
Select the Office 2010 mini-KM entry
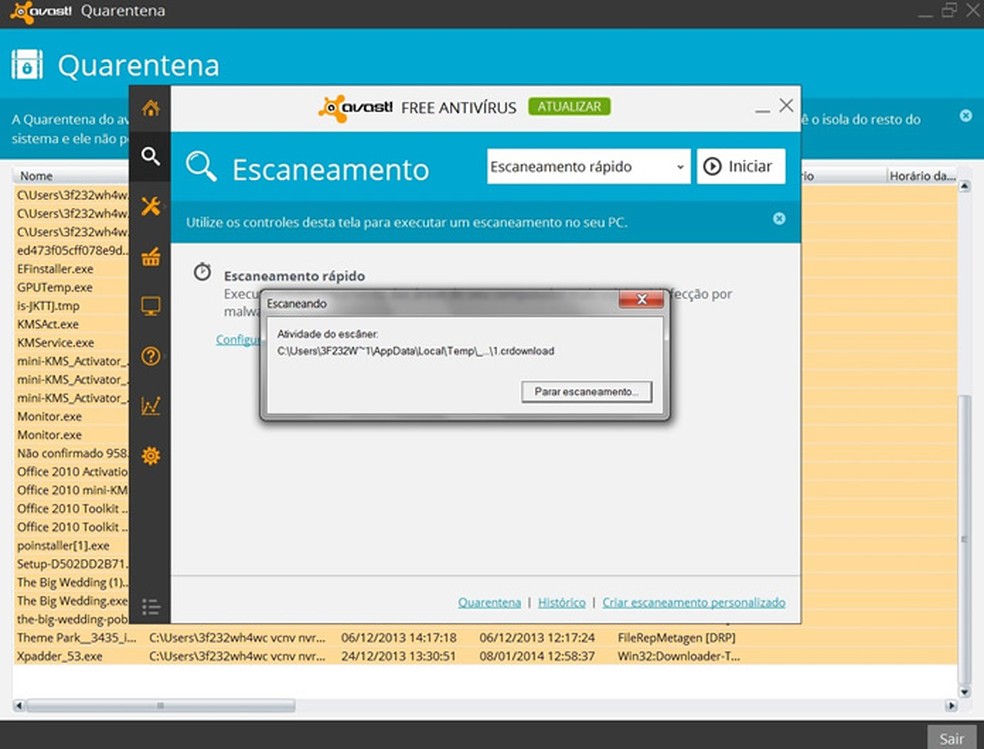72,490
